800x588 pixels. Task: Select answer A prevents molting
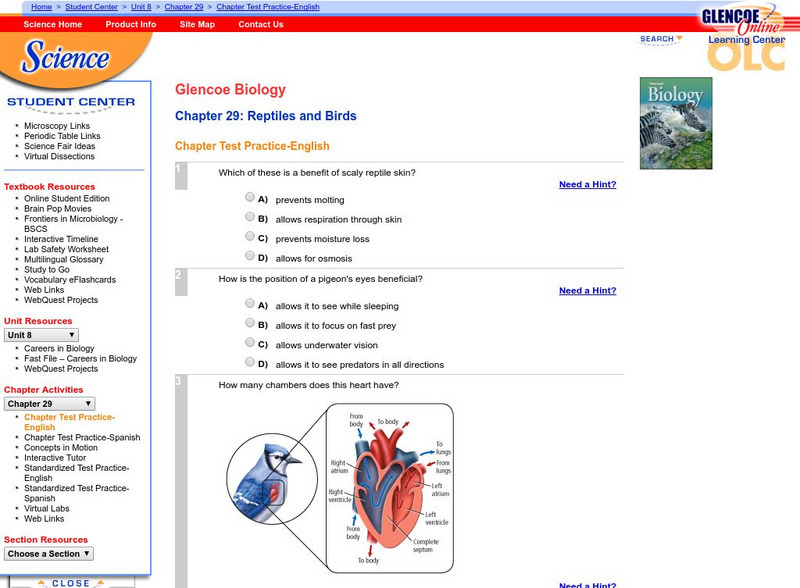point(249,197)
